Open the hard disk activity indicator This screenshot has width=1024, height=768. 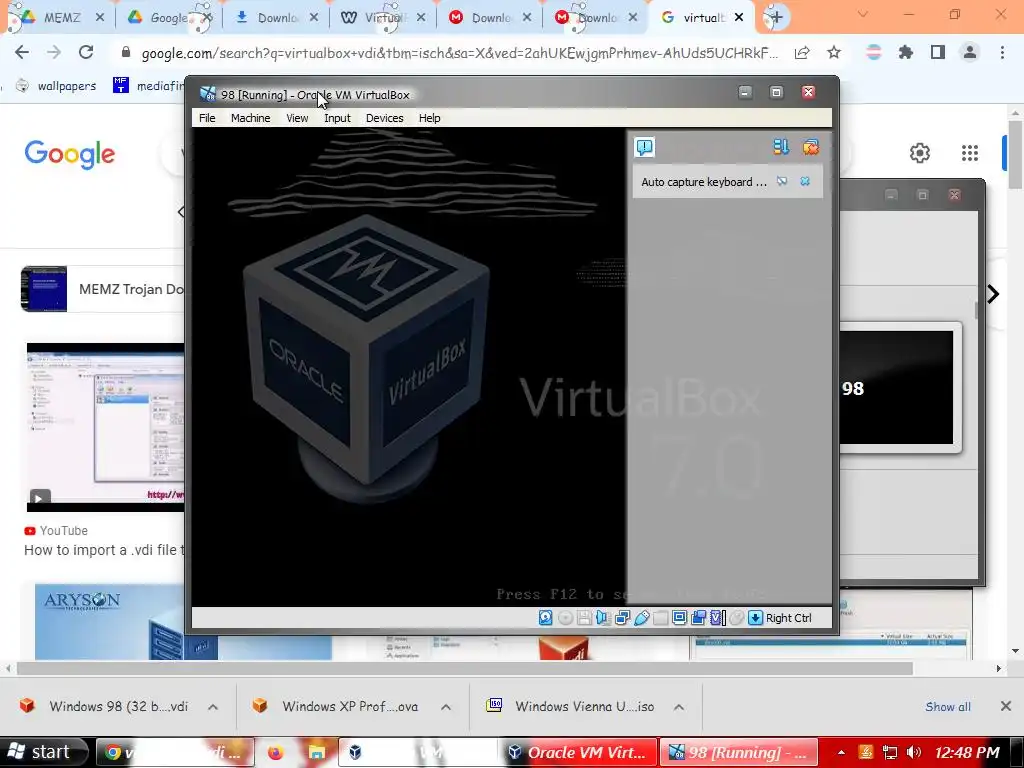[545, 618]
